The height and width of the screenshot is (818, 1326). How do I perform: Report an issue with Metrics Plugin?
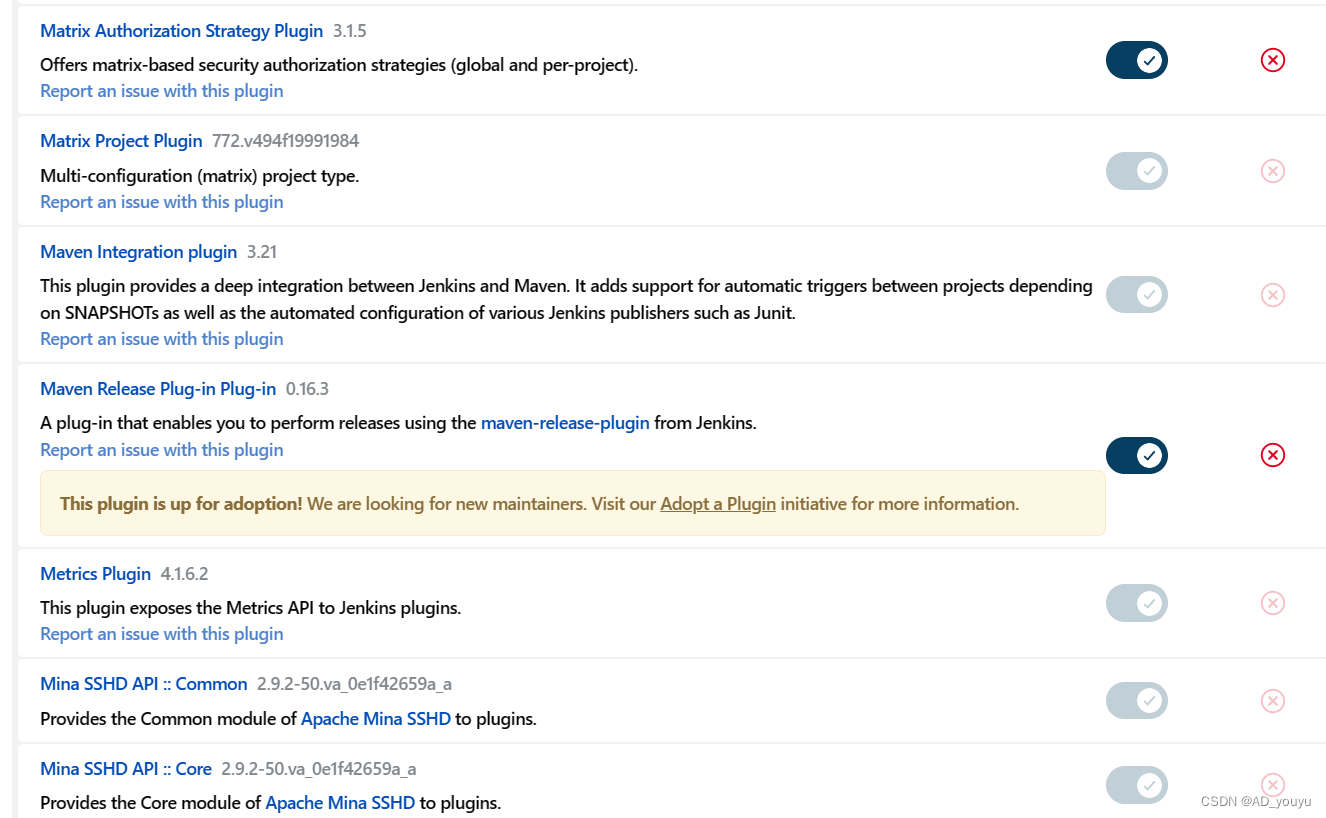tap(161, 634)
